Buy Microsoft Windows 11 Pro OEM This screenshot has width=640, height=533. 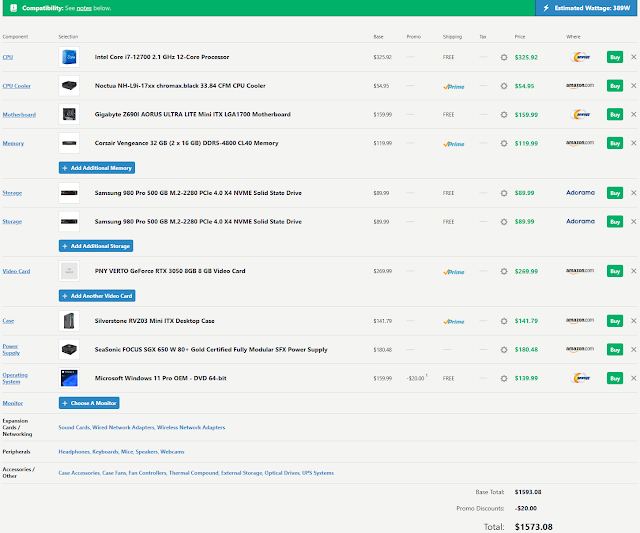tap(615, 378)
